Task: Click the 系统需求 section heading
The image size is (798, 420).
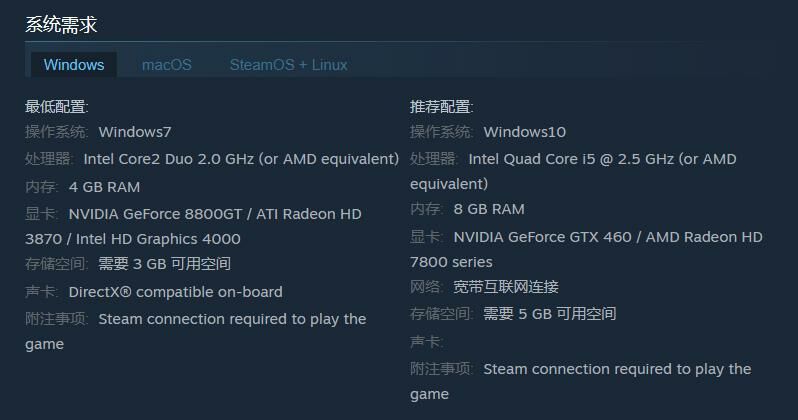Action: point(61,25)
